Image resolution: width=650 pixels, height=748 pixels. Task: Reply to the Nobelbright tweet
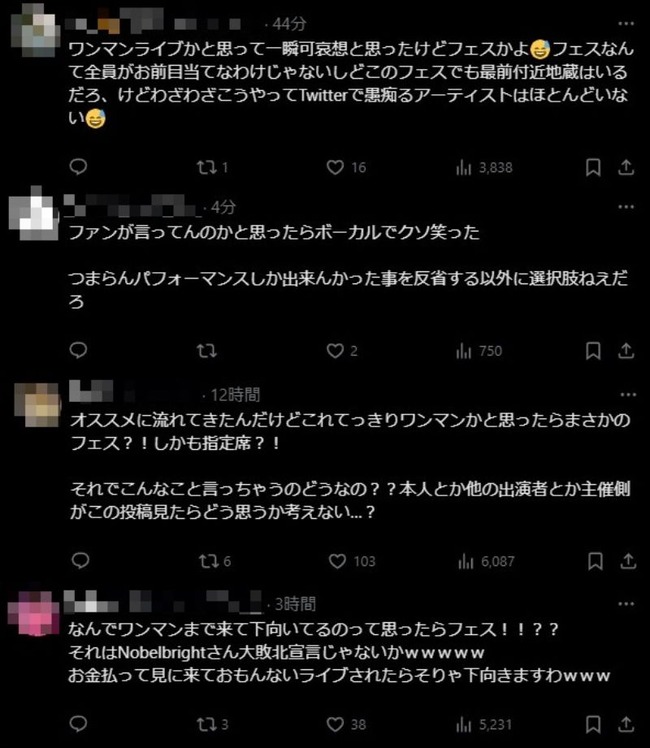[x=78, y=724]
